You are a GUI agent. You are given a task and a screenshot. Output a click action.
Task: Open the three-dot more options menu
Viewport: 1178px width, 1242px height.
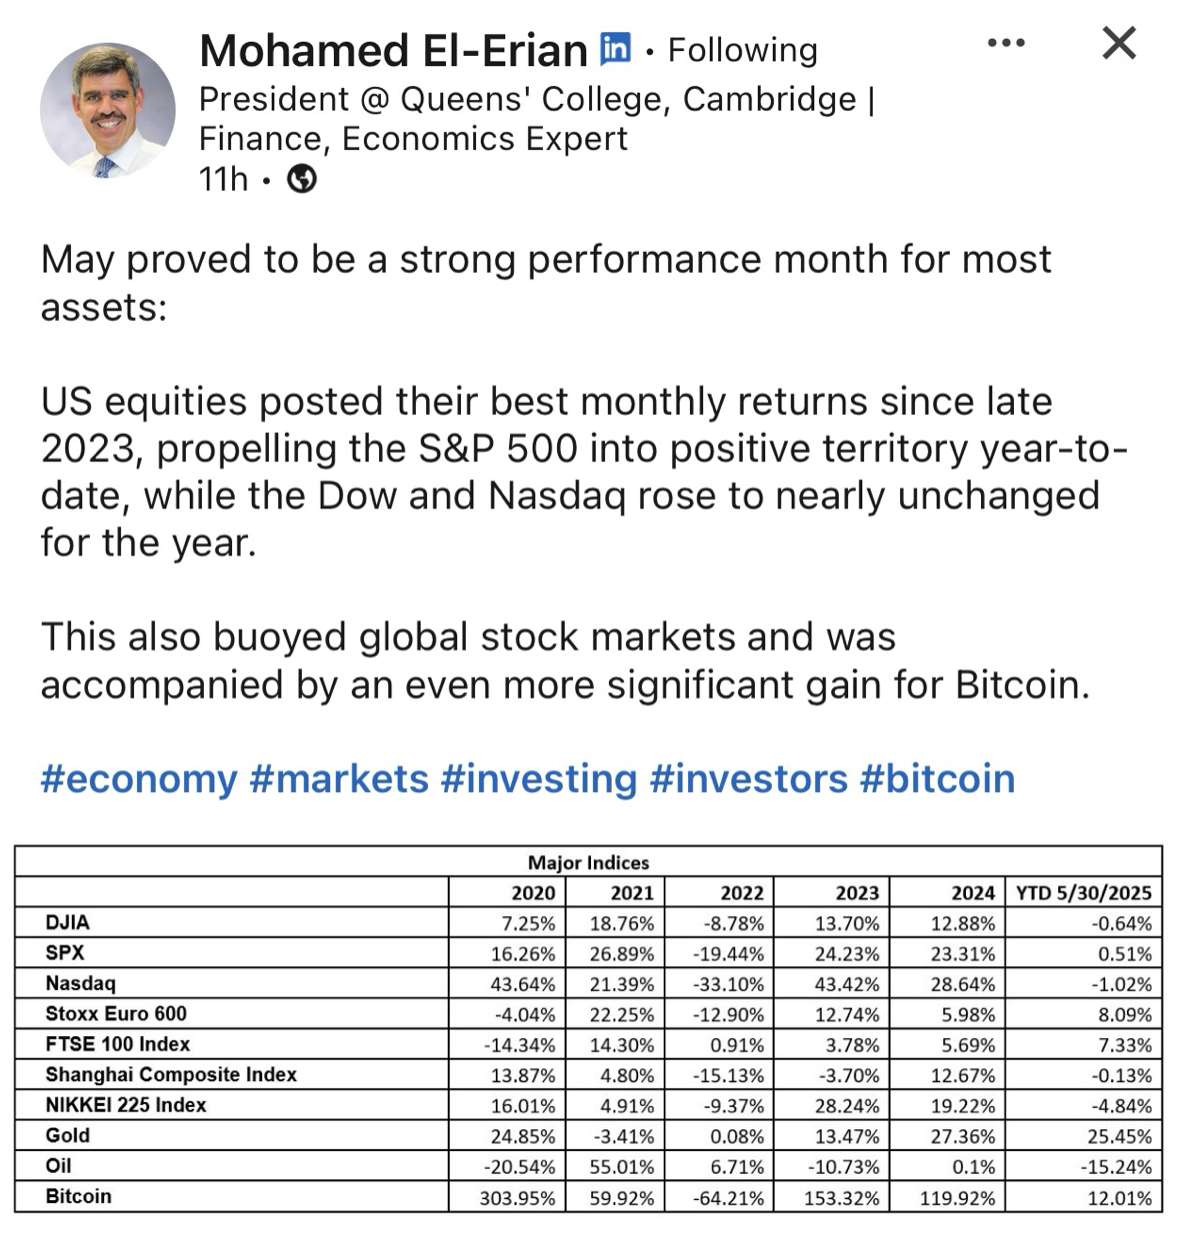tap(1005, 43)
